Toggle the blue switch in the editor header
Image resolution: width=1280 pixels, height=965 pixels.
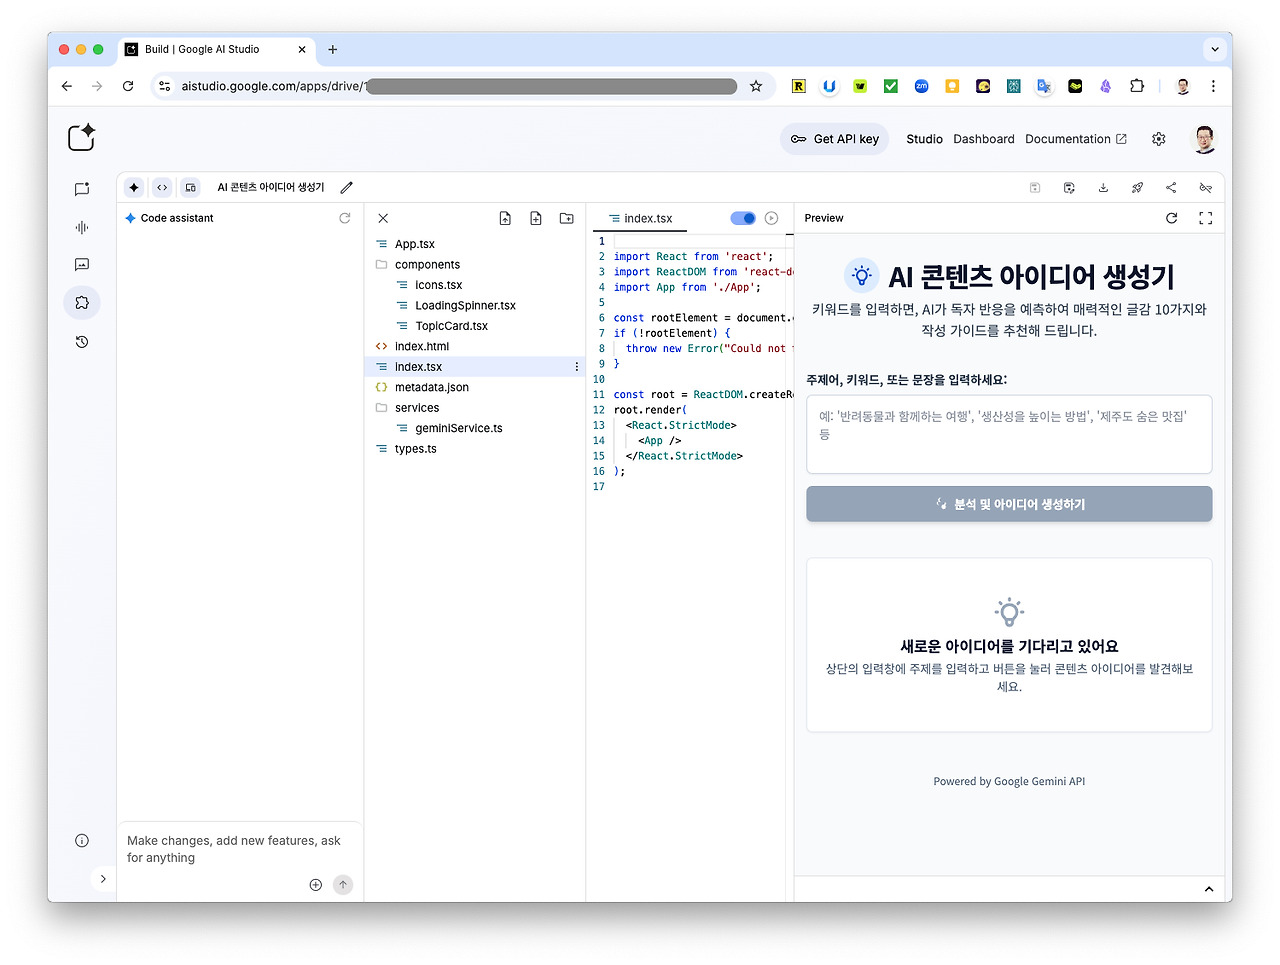(x=743, y=218)
